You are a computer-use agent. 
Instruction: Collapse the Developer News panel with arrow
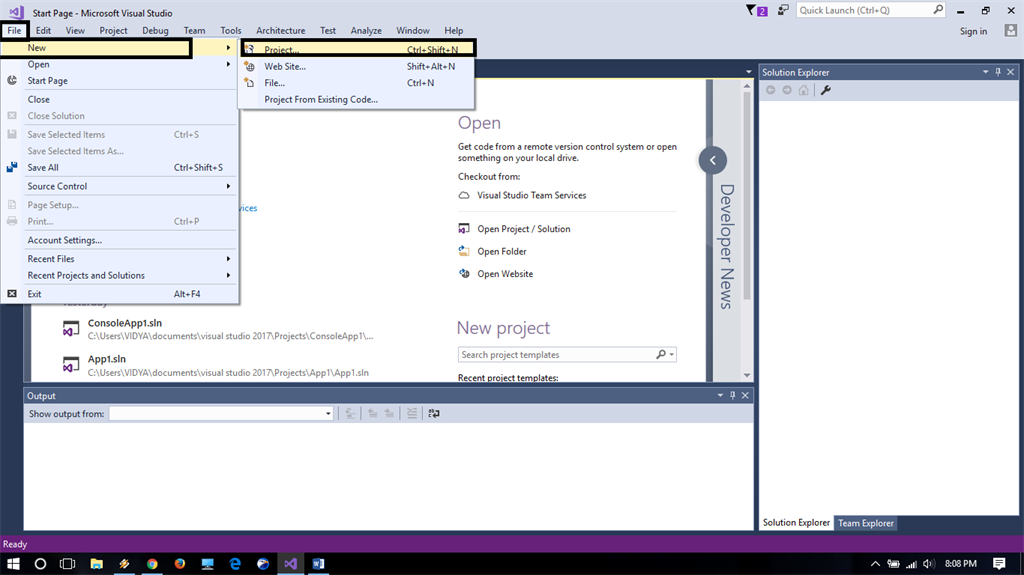712,160
